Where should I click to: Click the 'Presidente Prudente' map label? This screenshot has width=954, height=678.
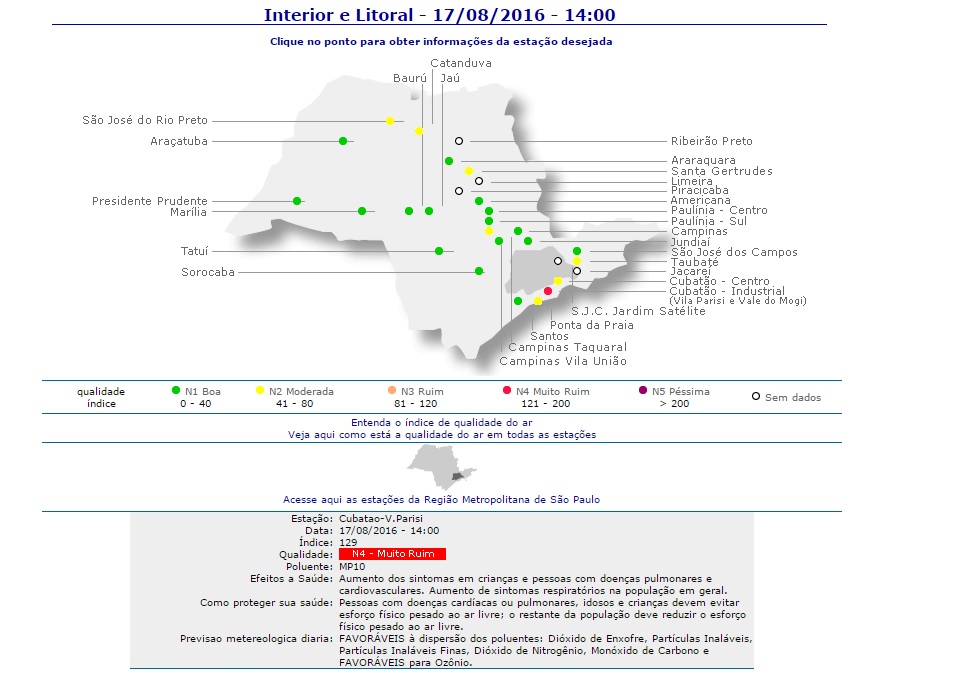pyautogui.click(x=150, y=201)
